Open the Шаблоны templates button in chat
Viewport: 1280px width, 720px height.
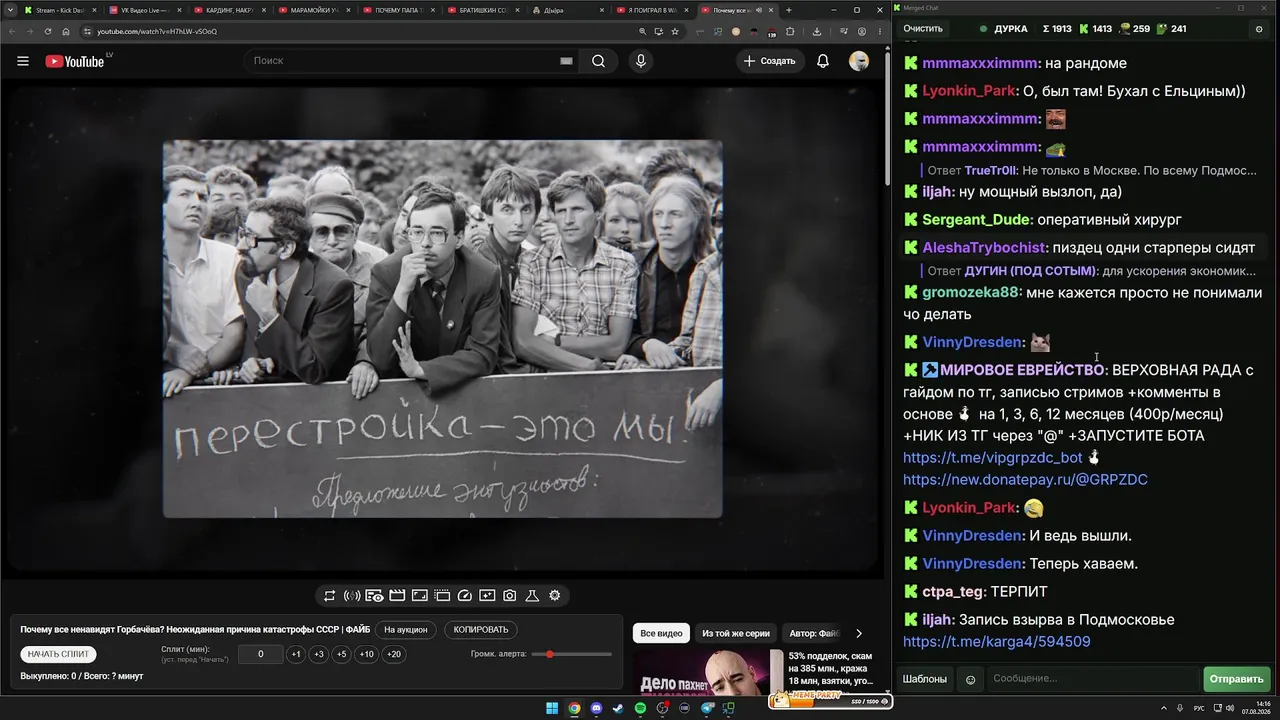(x=925, y=679)
